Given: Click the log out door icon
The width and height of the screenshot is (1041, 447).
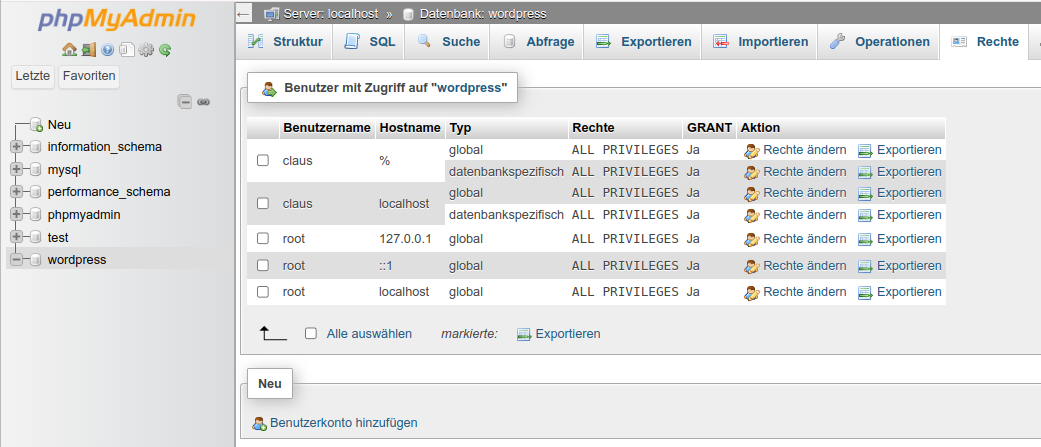Looking at the screenshot, I should (88, 49).
